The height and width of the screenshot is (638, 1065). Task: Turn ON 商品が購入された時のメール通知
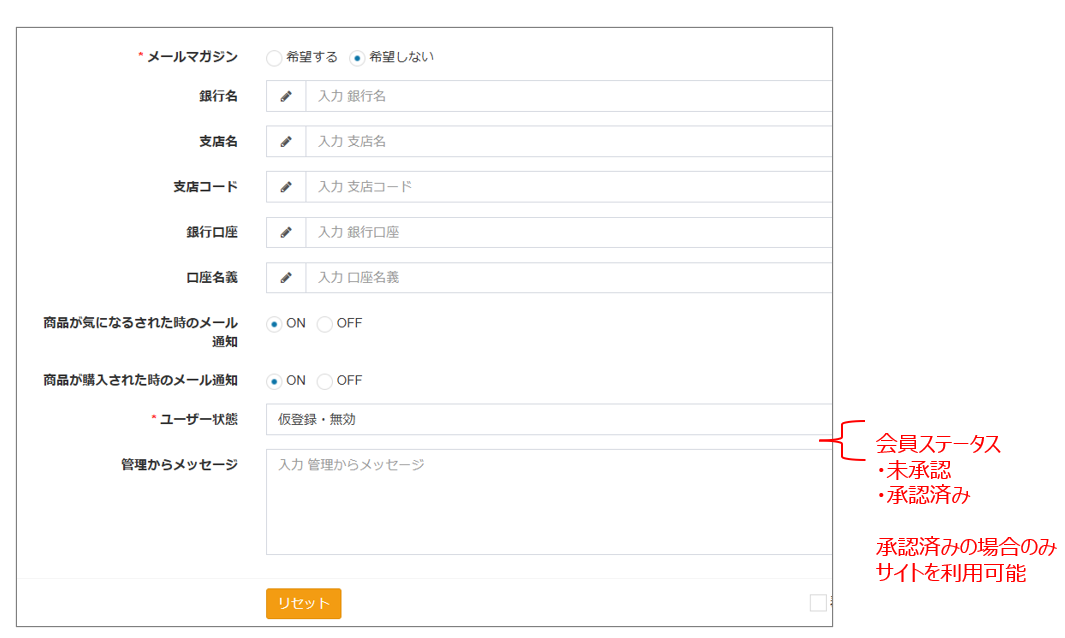point(274,381)
